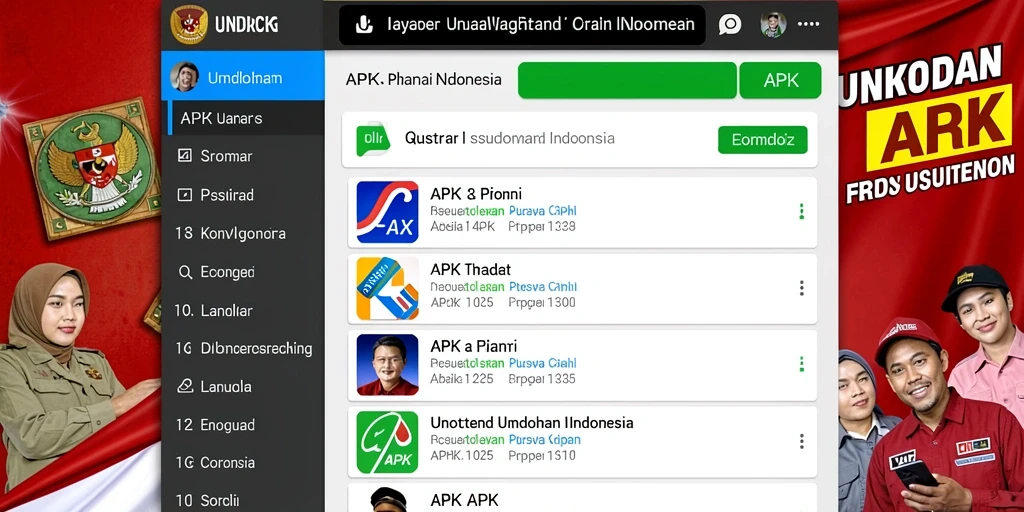Click the green Eomdoz button
The height and width of the screenshot is (512, 1024).
point(762,140)
